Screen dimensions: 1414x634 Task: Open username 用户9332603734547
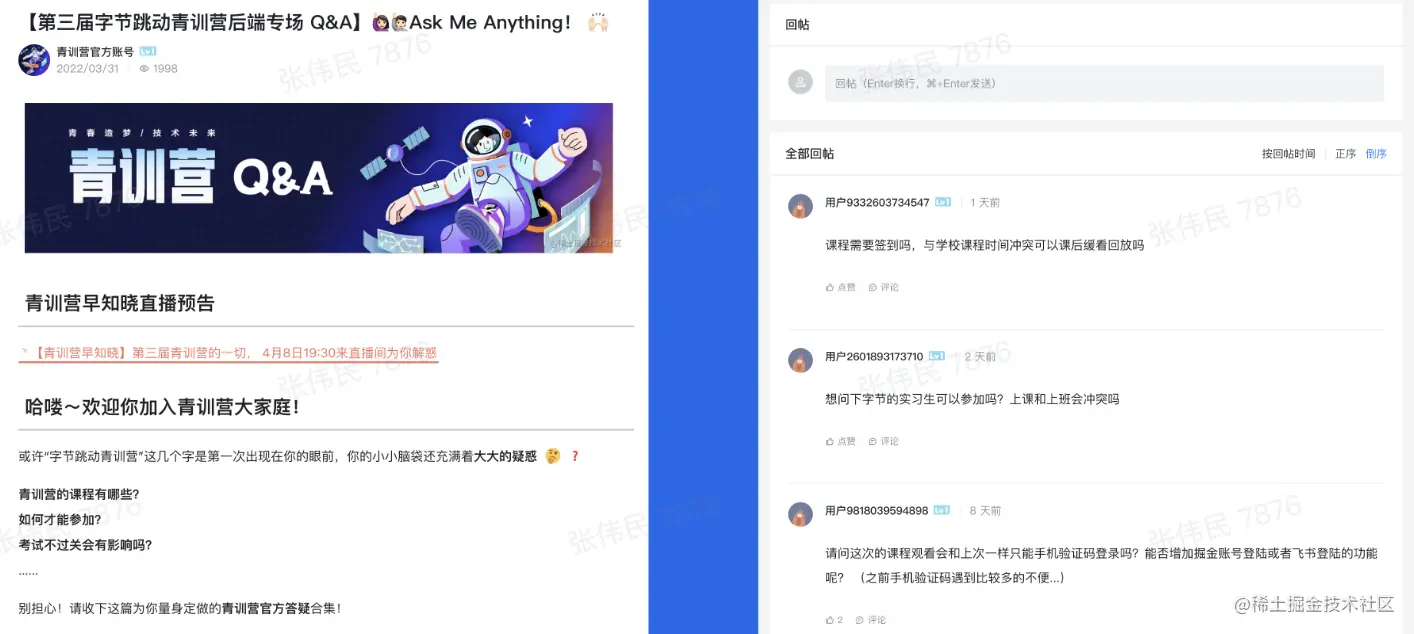pyautogui.click(x=877, y=202)
